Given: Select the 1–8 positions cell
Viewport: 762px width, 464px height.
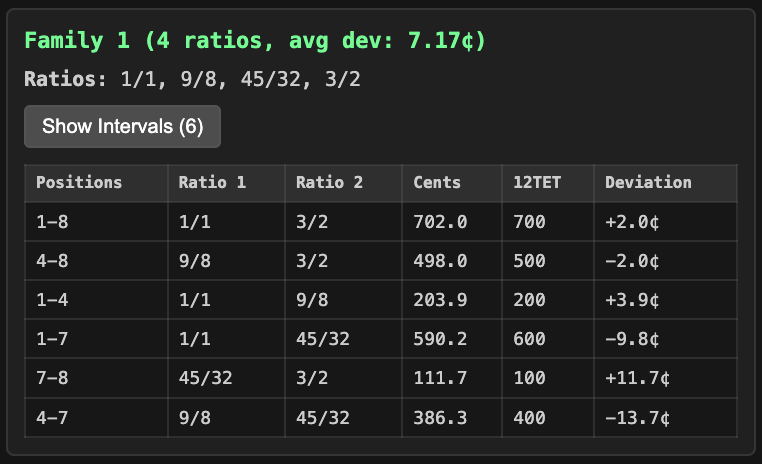Looking at the screenshot, I should point(52,222).
